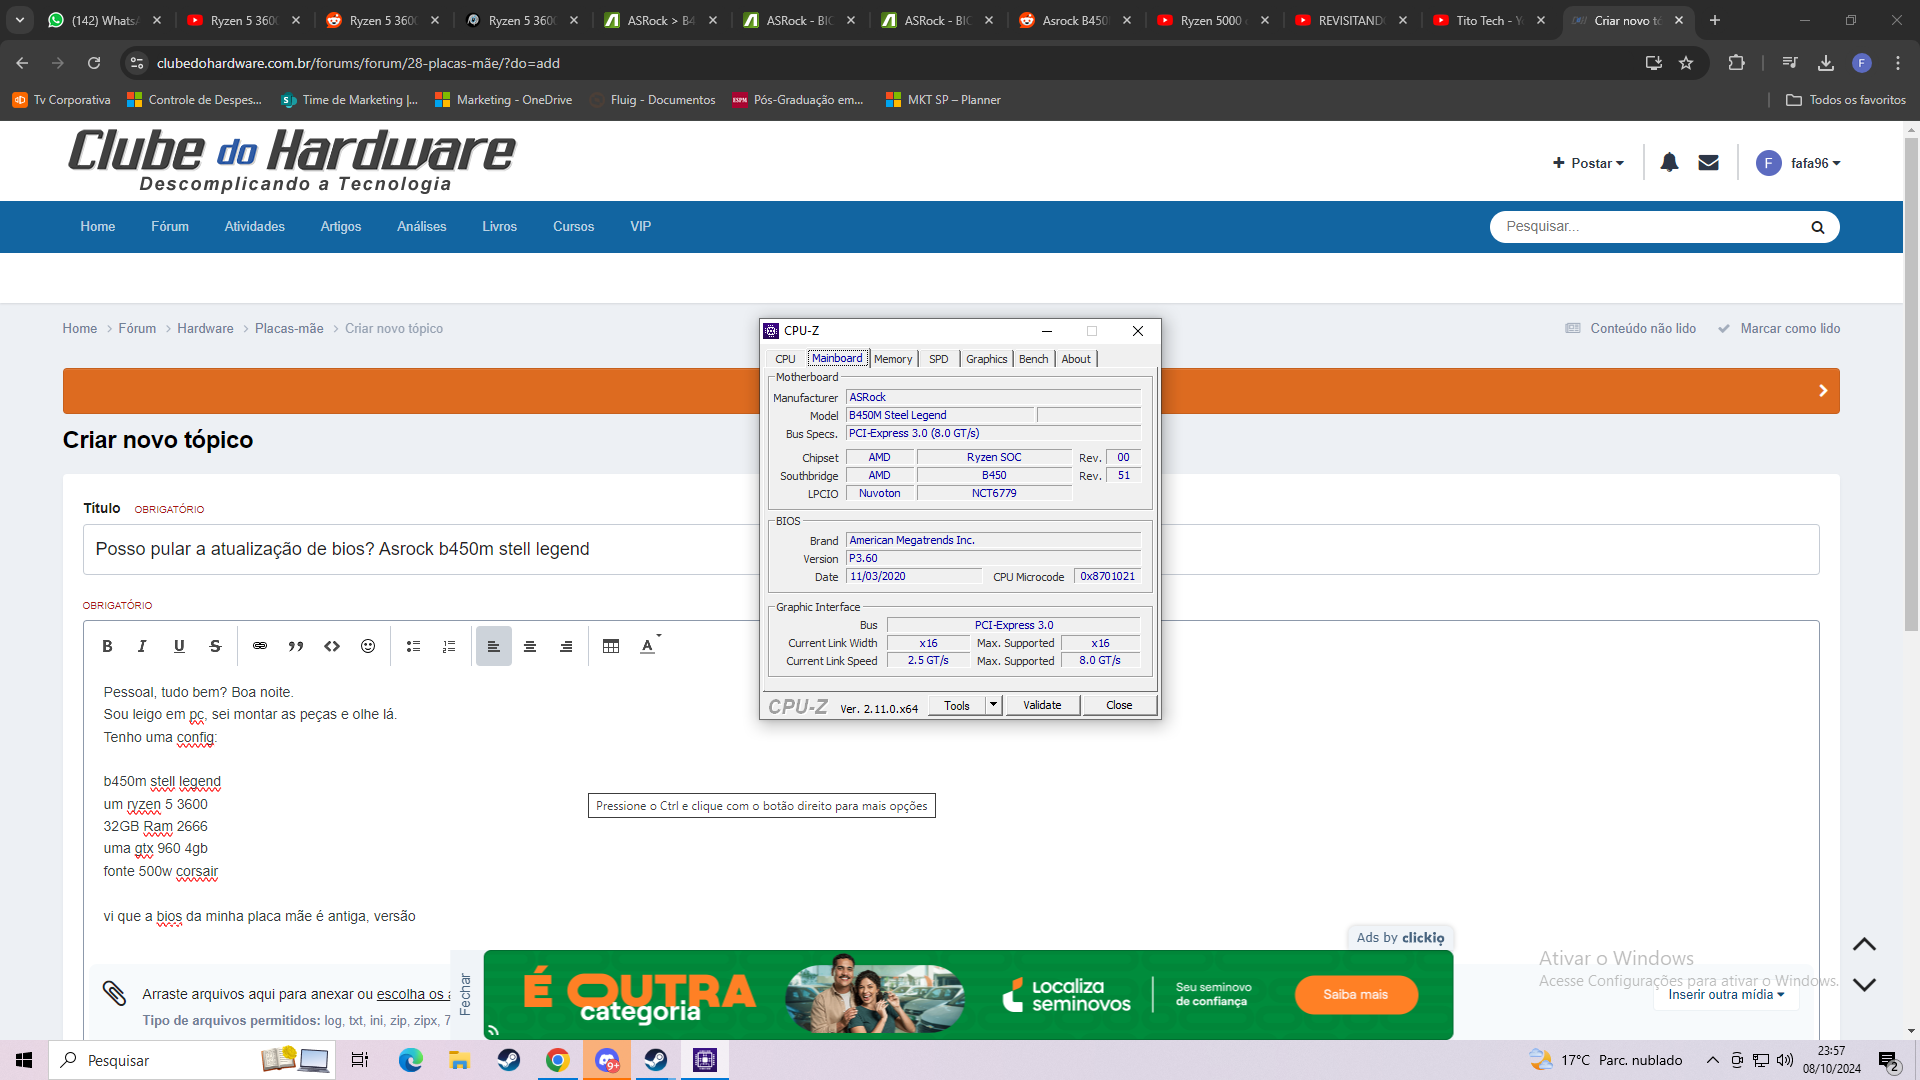Screen dimensions: 1920x1080
Task: Click the 'escolha os' file chooser link
Action: 414,994
